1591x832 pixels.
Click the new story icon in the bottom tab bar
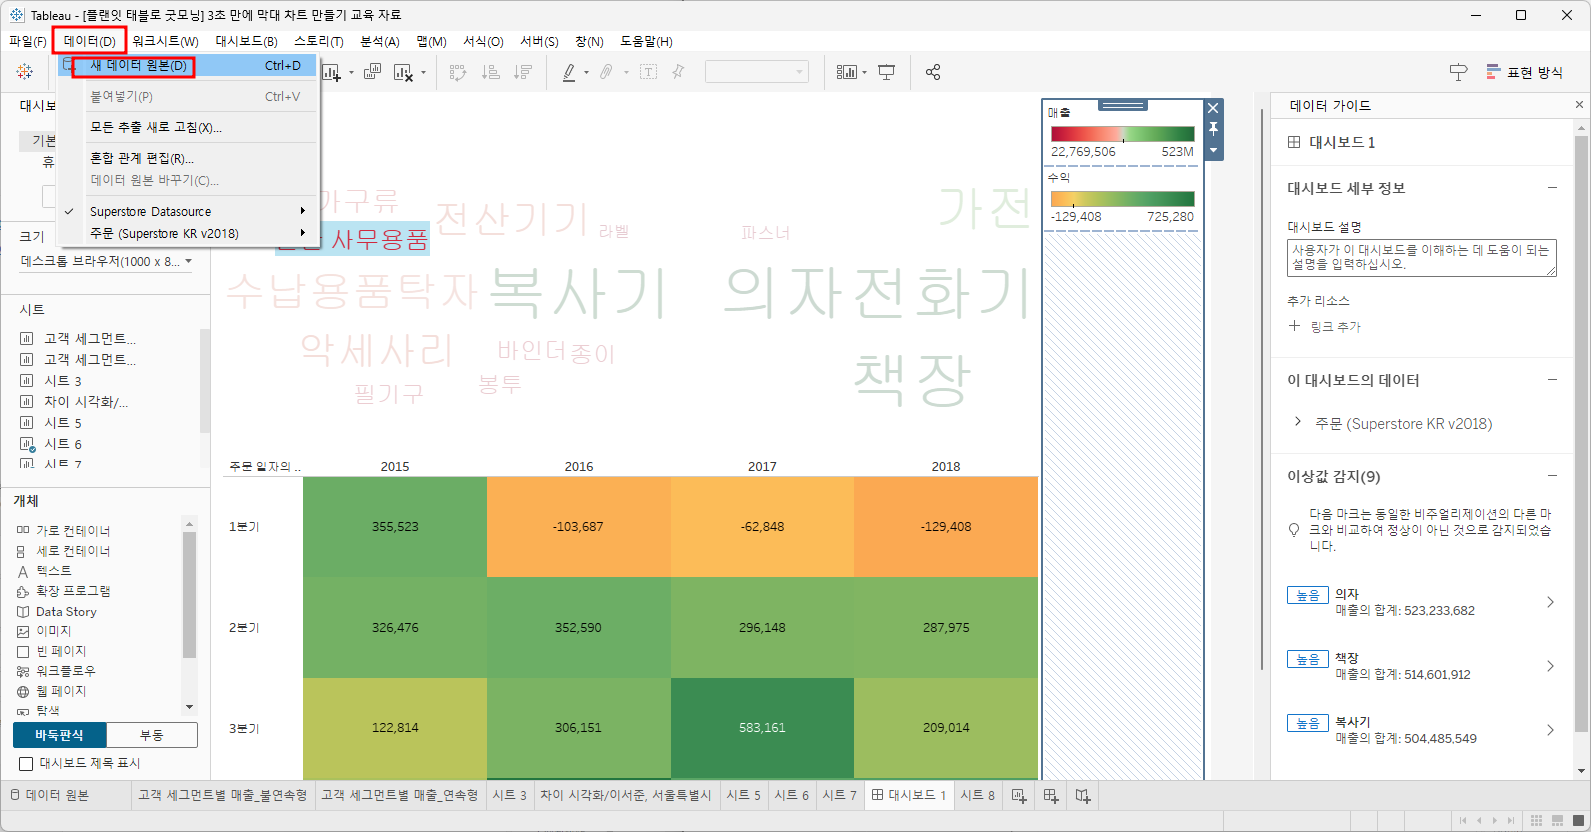[1083, 796]
